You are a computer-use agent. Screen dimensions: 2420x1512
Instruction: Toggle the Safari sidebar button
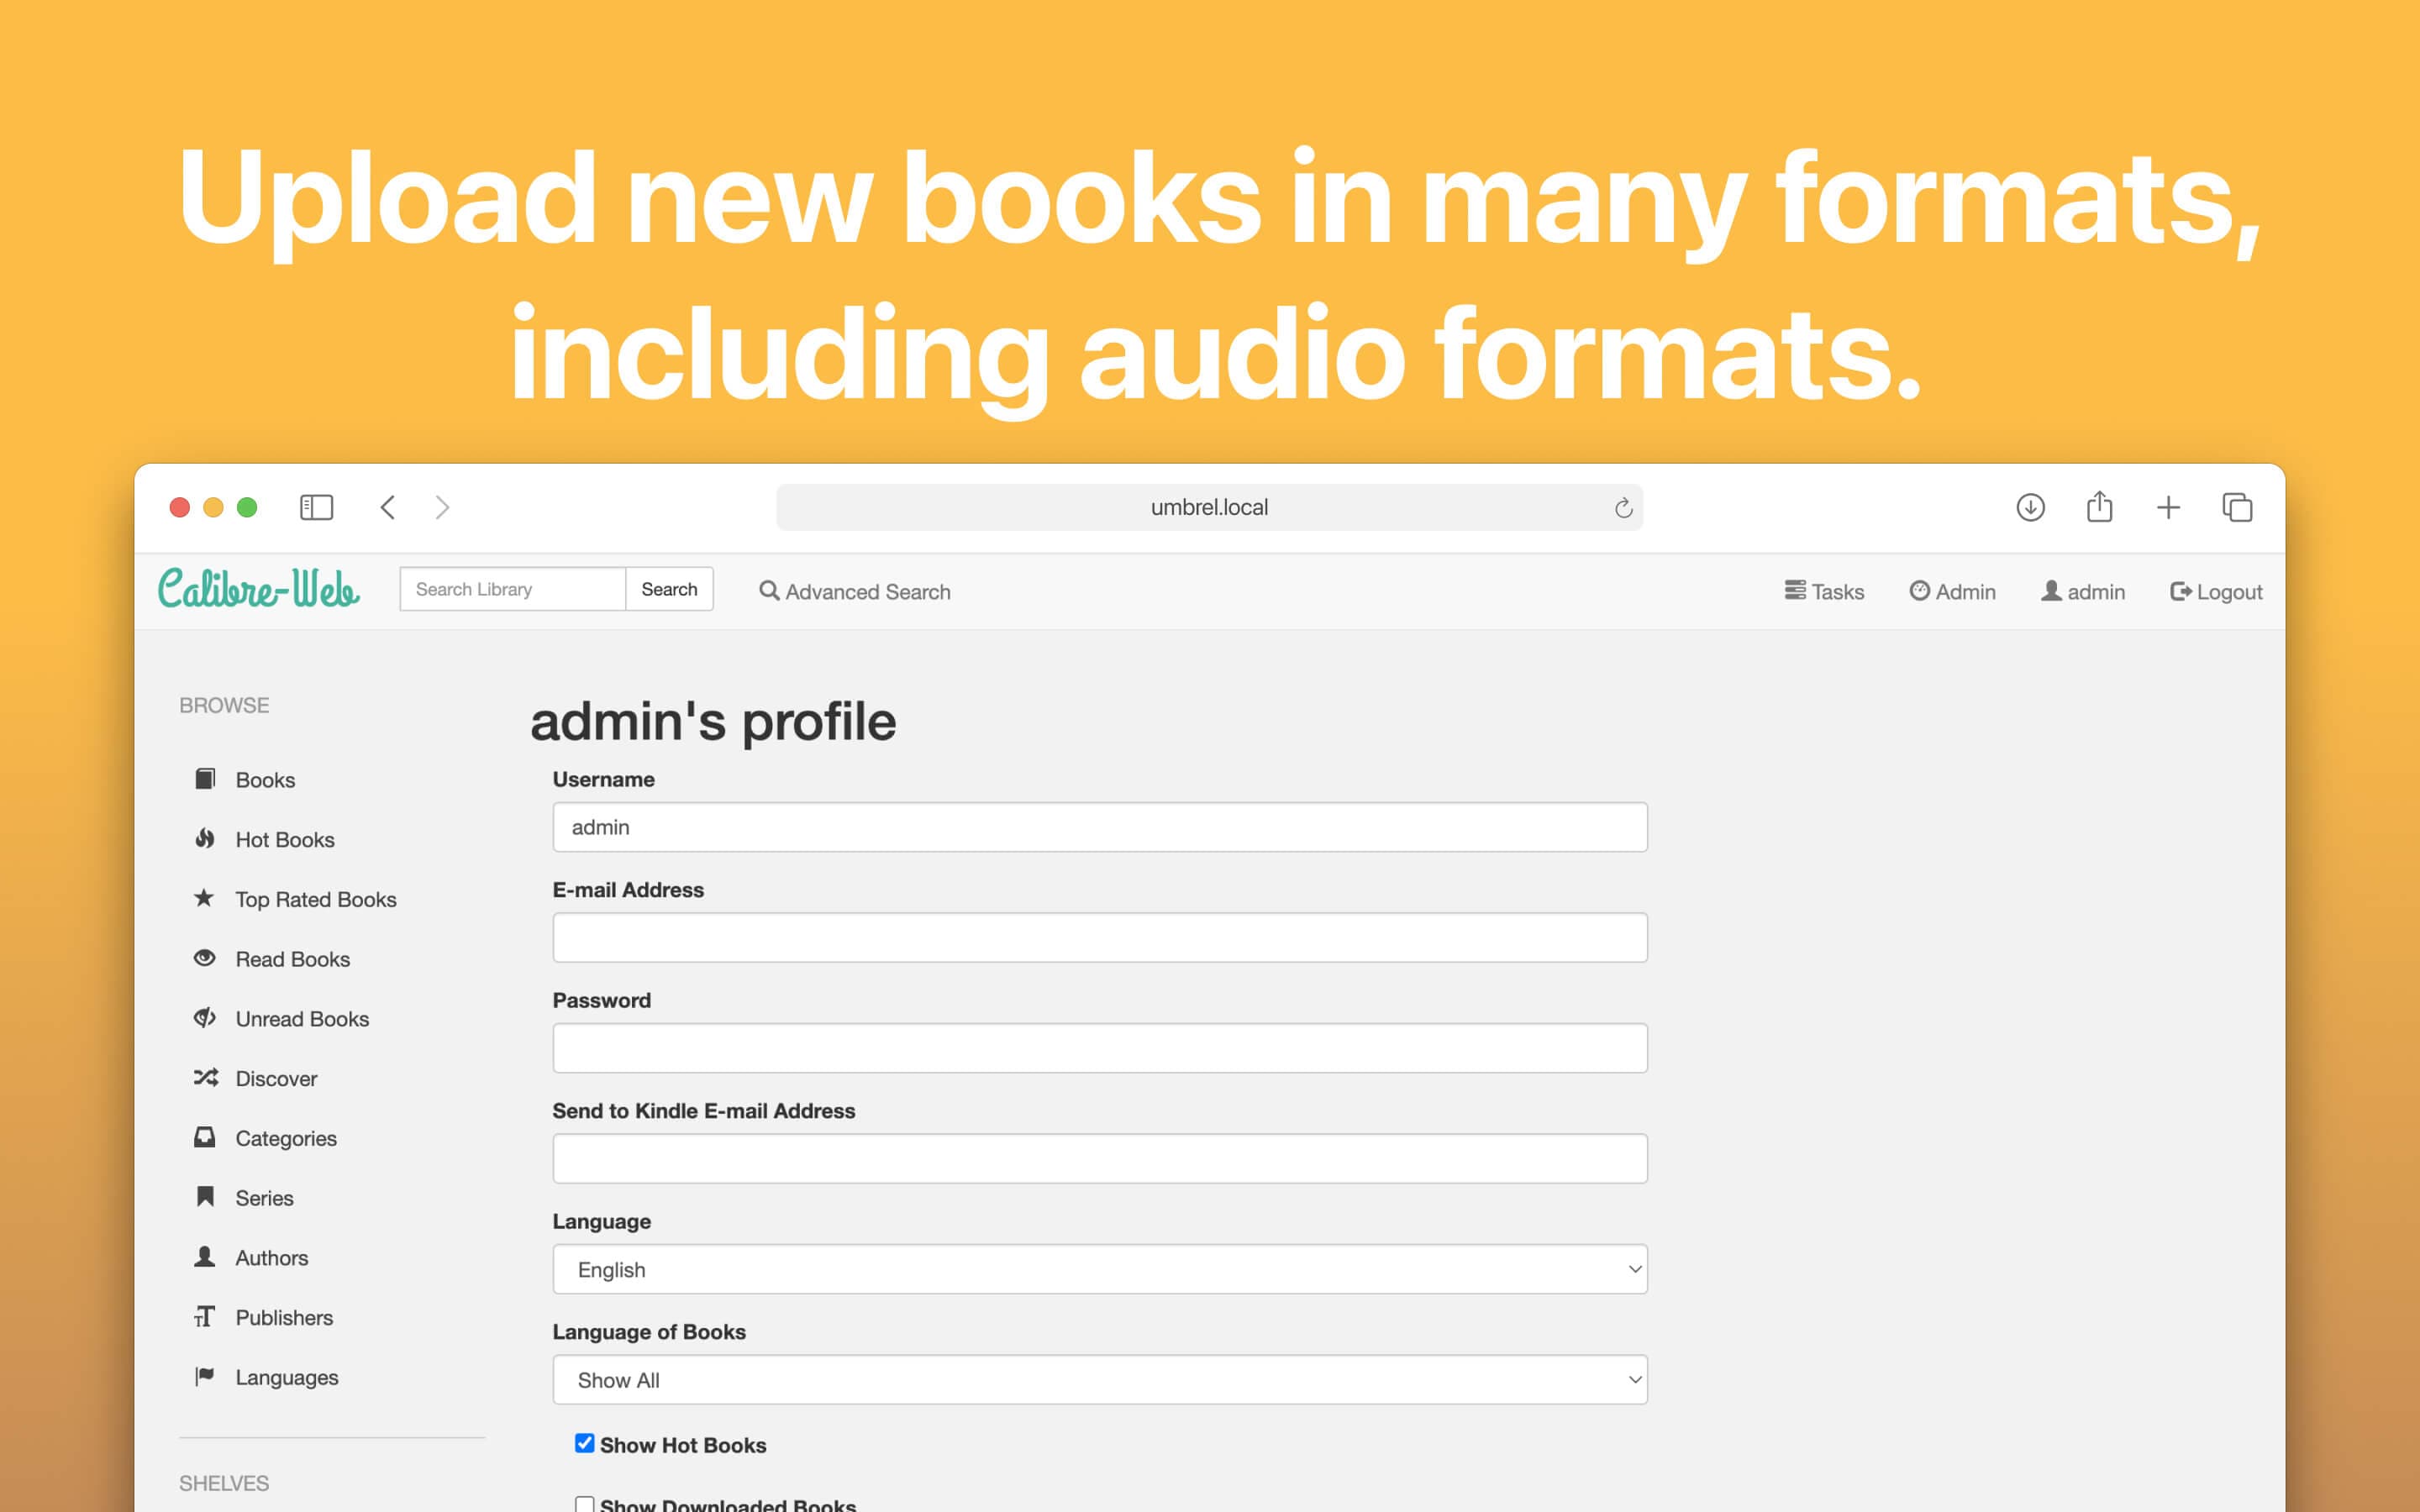coord(316,508)
